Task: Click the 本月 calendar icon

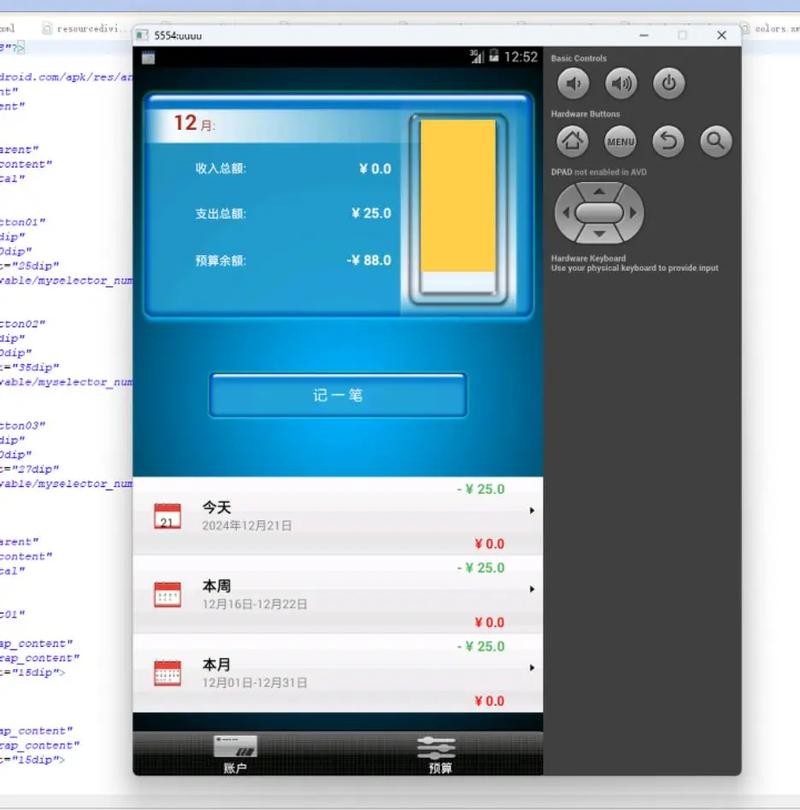Action: pos(167,672)
